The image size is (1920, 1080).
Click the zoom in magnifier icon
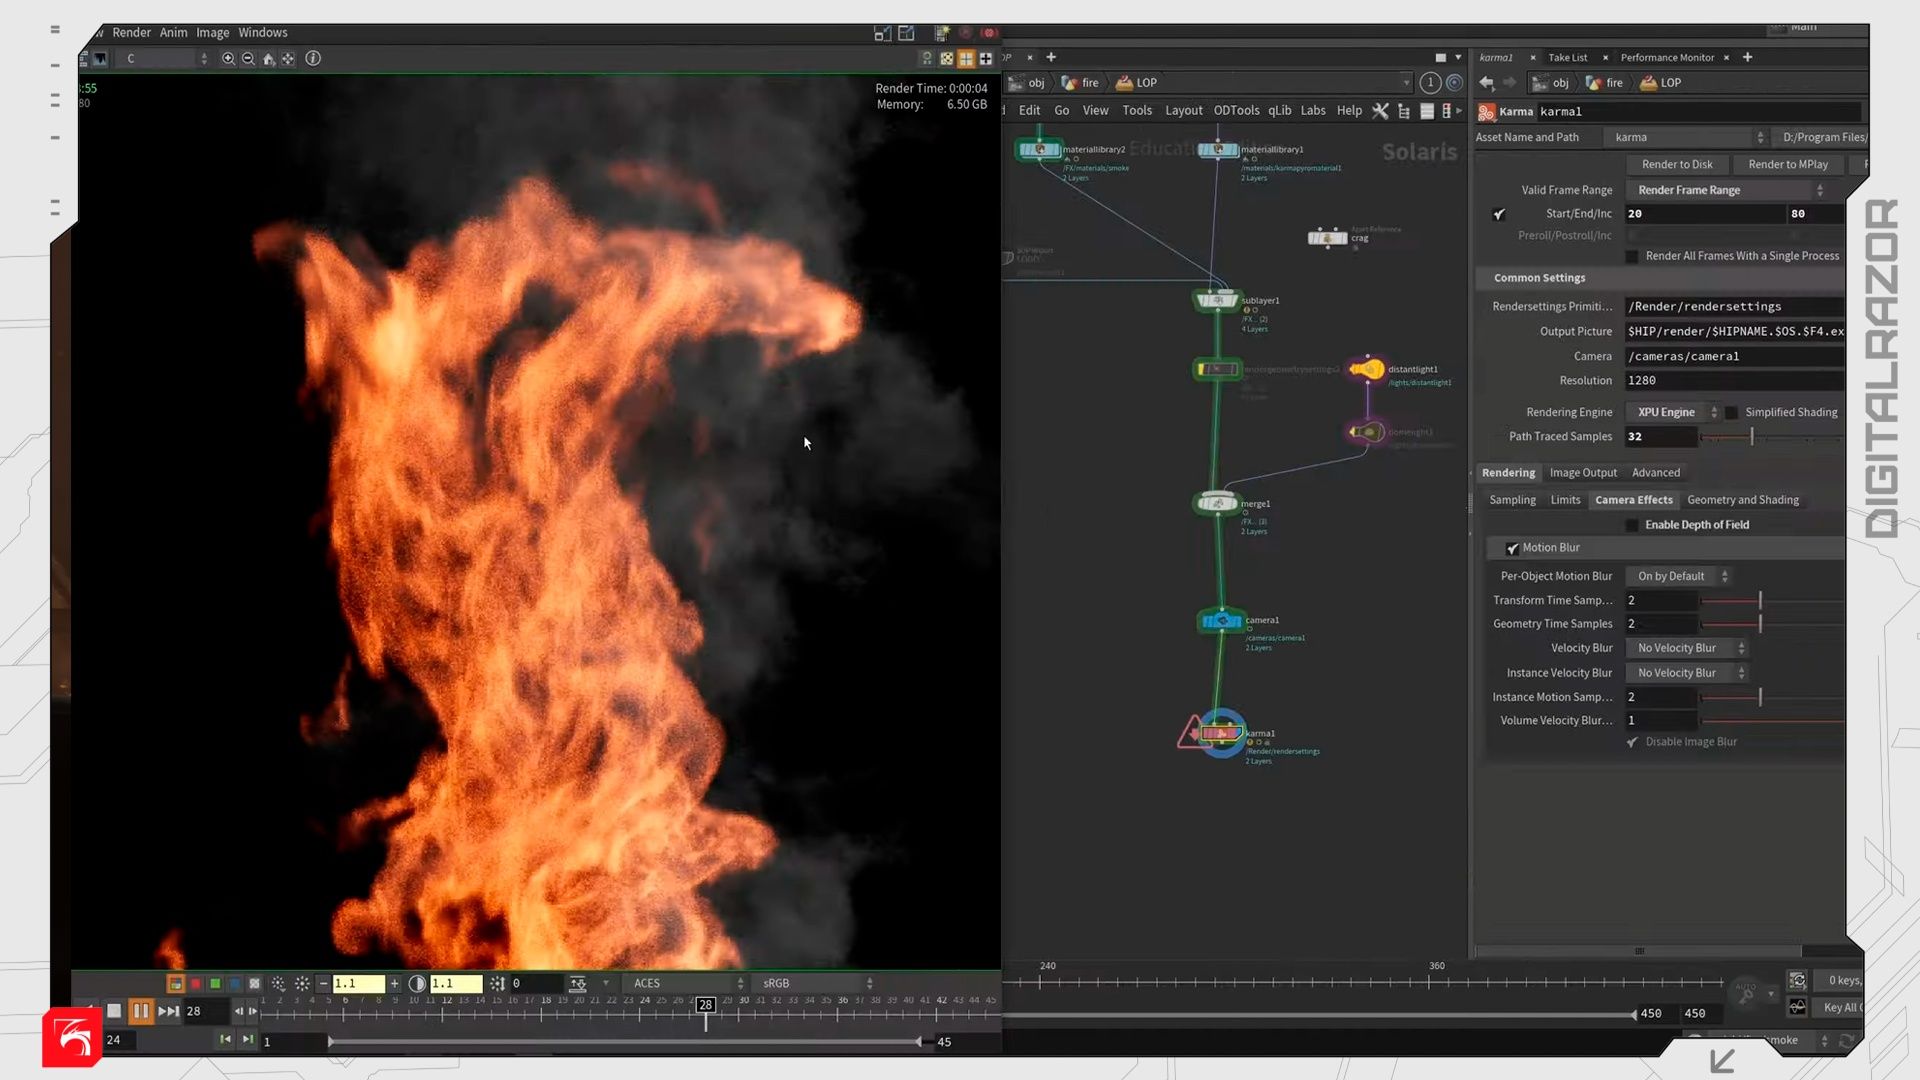click(228, 59)
